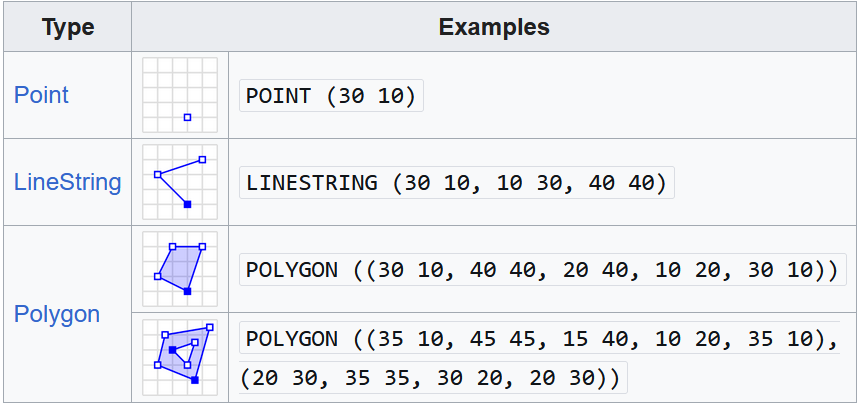Go to the Polygon link
This screenshot has width=858, height=405.
(x=57, y=314)
